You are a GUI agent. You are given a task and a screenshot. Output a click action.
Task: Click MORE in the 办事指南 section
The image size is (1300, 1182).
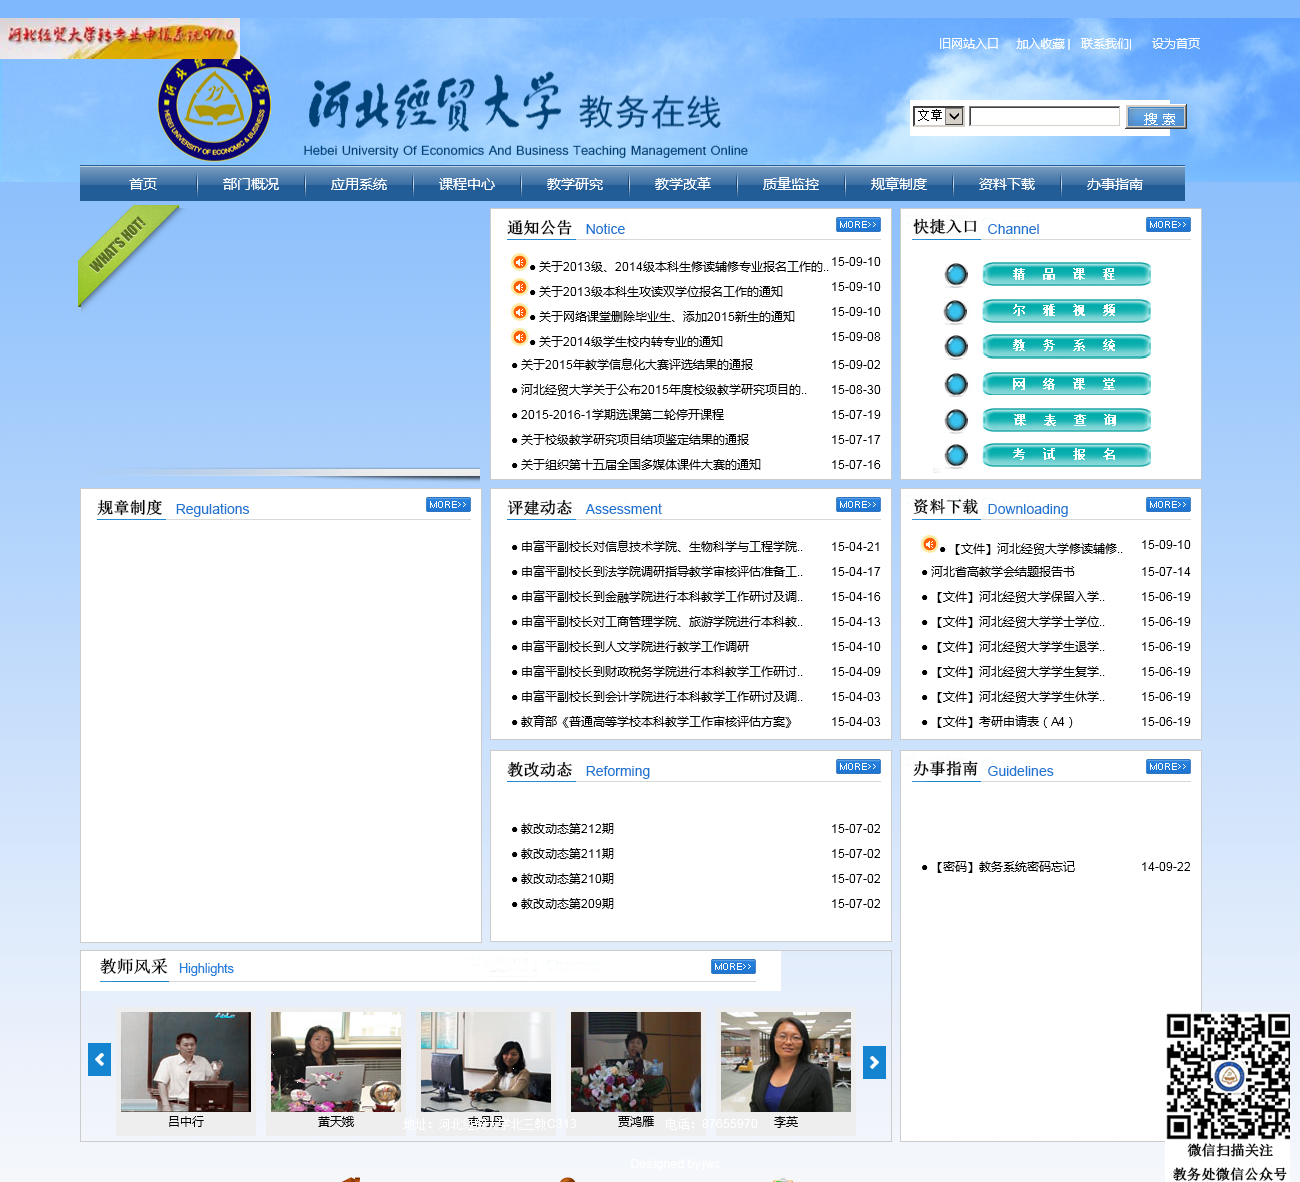pos(1168,767)
